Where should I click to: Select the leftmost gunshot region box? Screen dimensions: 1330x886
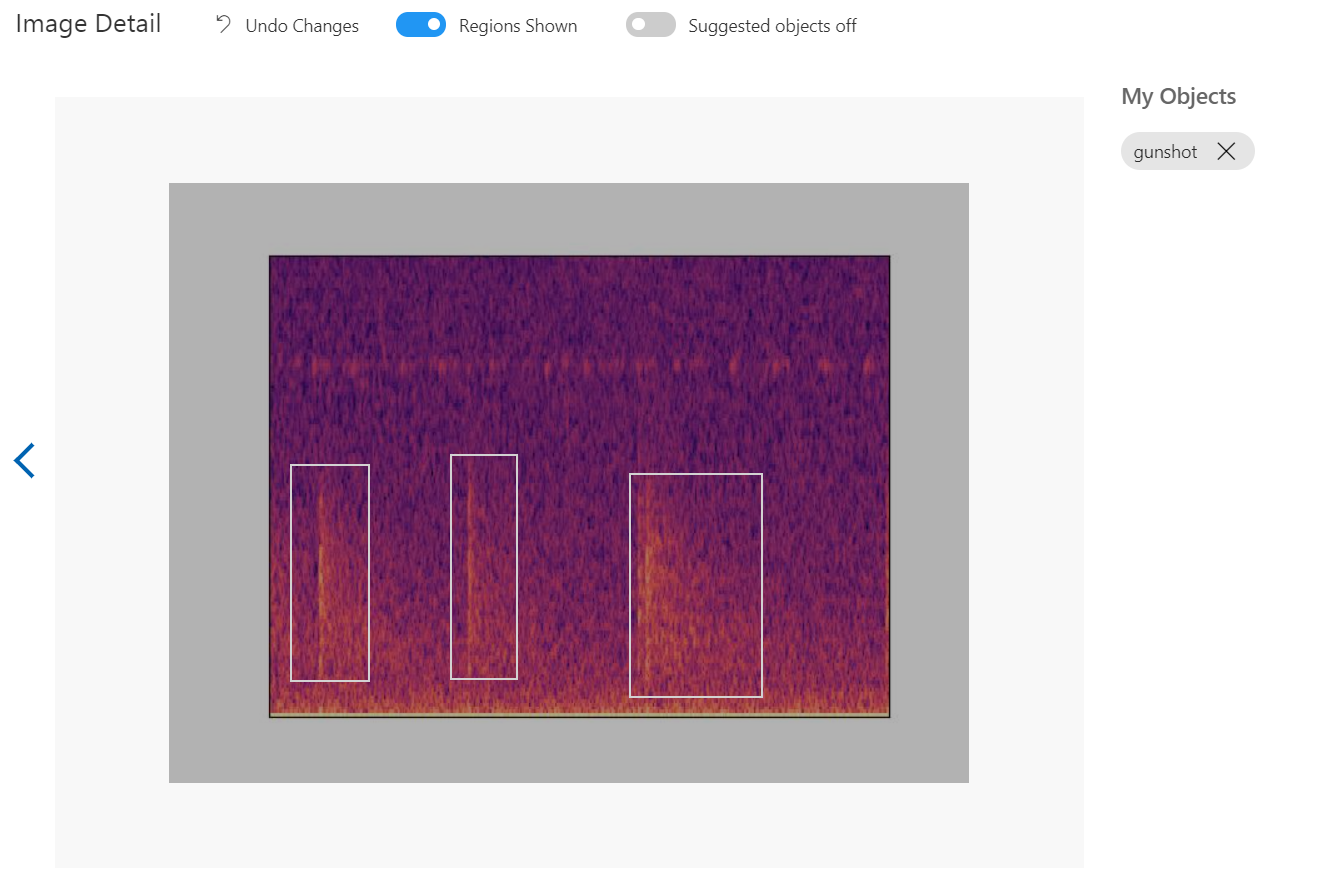coord(330,573)
